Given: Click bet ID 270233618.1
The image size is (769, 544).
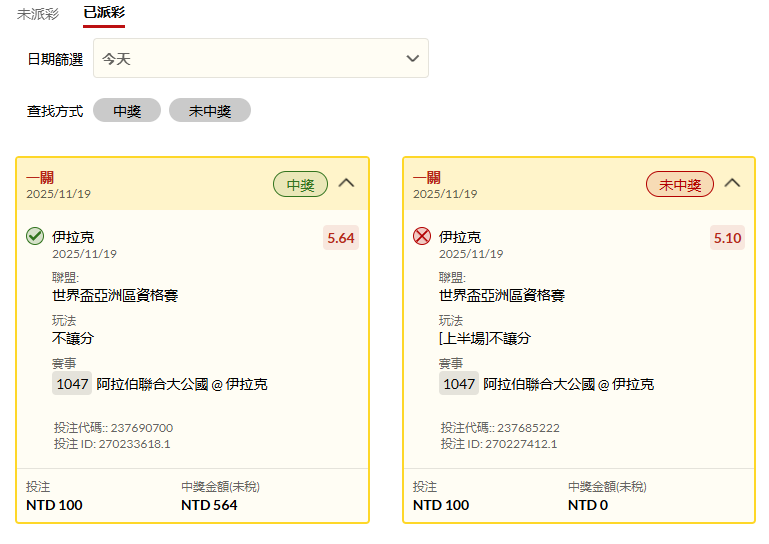Looking at the screenshot, I should pyautogui.click(x=112, y=444).
